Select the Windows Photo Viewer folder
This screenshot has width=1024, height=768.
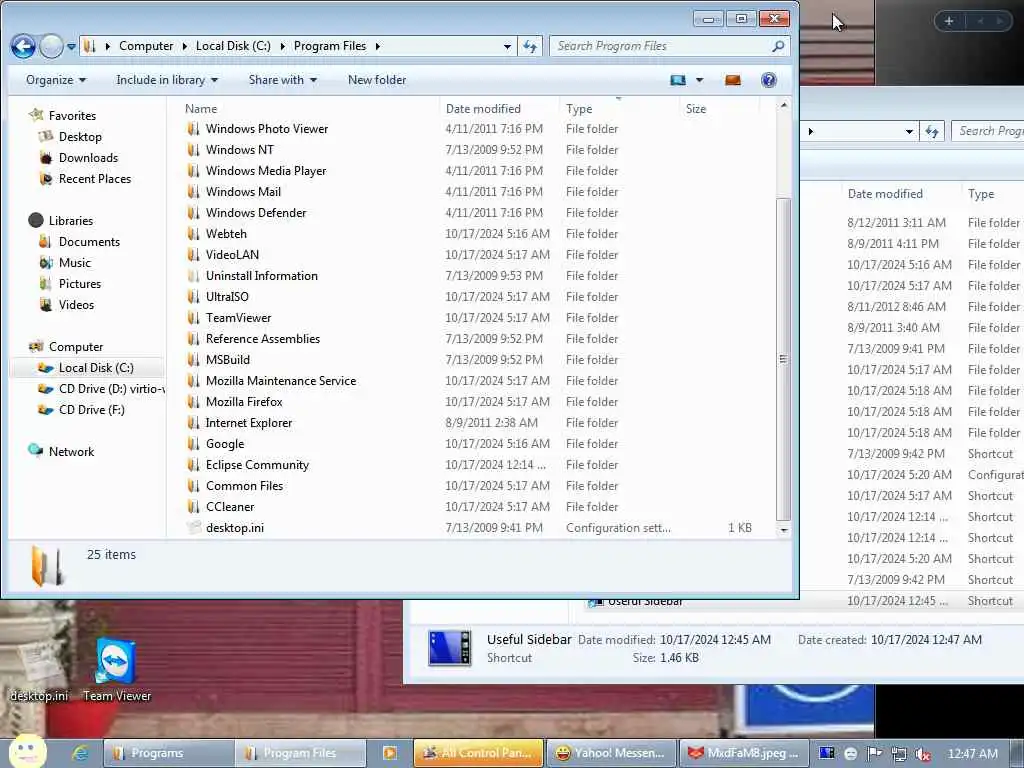point(267,129)
